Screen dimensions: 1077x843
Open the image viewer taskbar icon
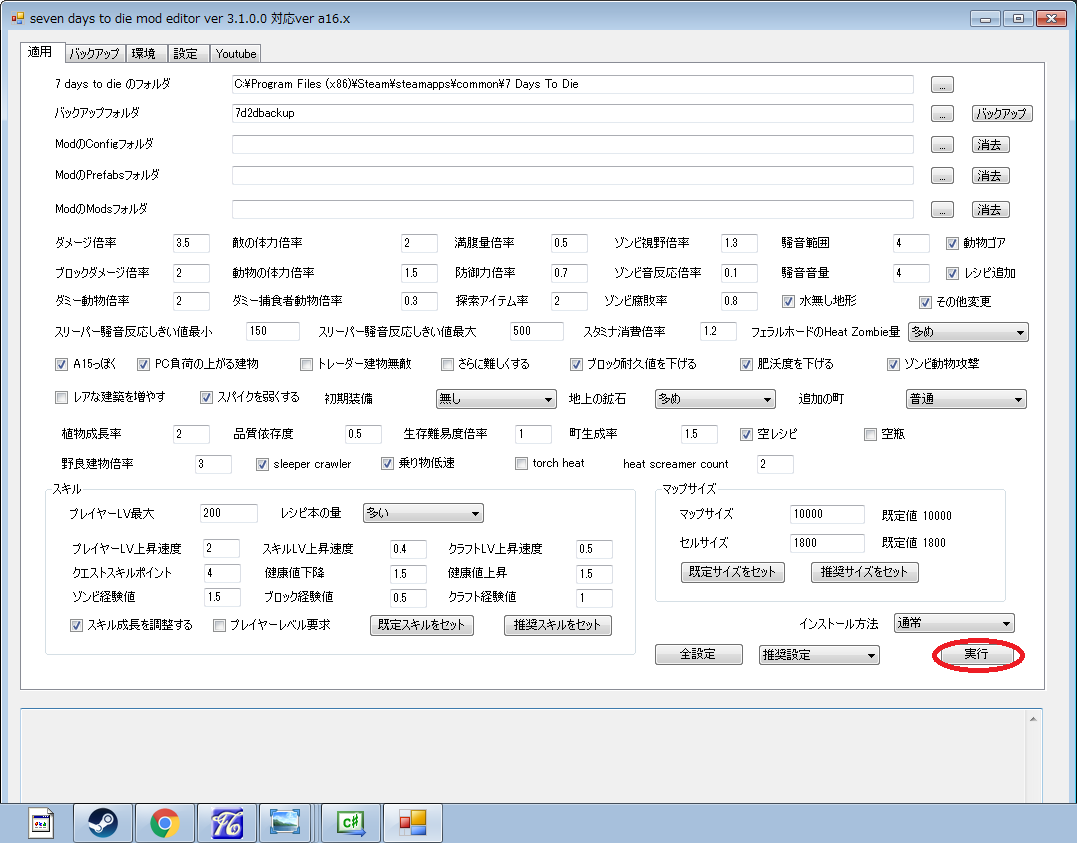(x=284, y=822)
